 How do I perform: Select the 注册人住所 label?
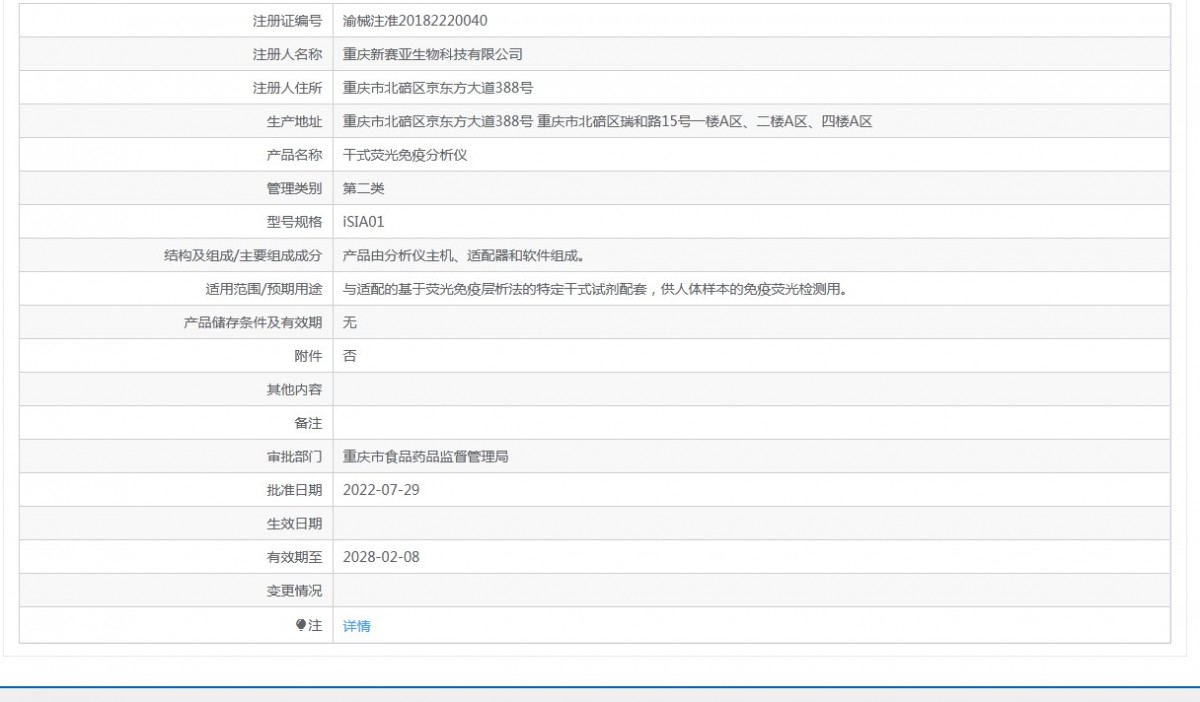(287, 88)
